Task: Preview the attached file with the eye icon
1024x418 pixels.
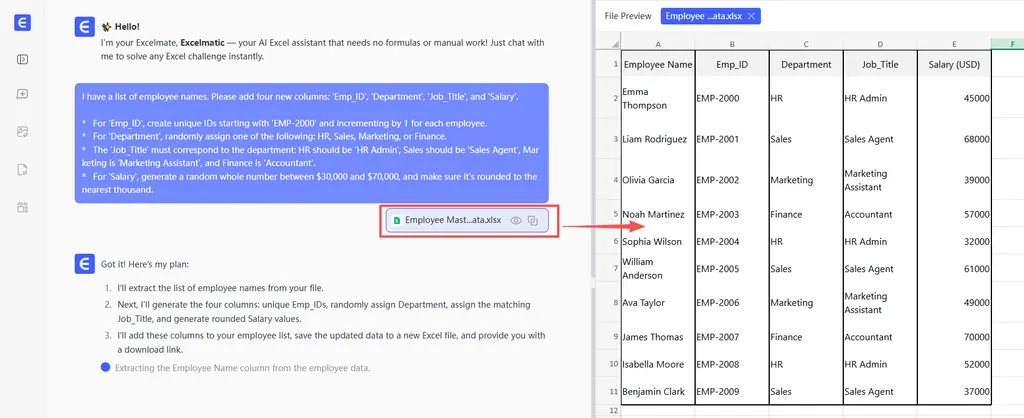Action: (x=516, y=220)
